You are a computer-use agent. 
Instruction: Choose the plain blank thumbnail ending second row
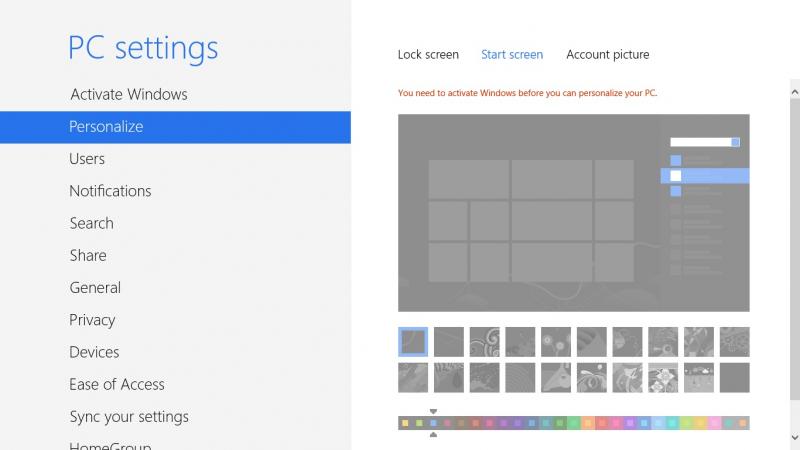click(x=735, y=378)
